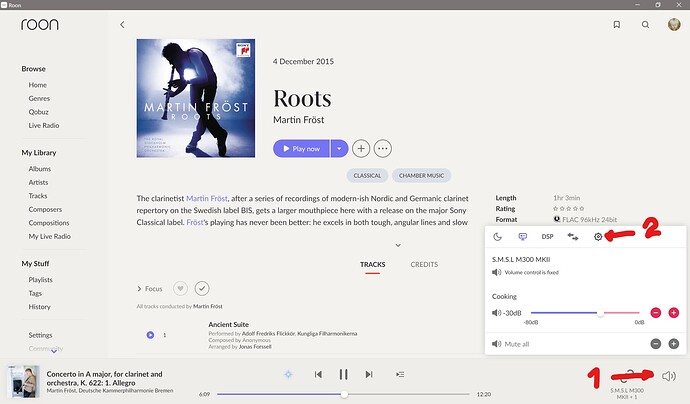Increase Cooking volume with red plus button
The height and width of the screenshot is (404, 690).
673,313
